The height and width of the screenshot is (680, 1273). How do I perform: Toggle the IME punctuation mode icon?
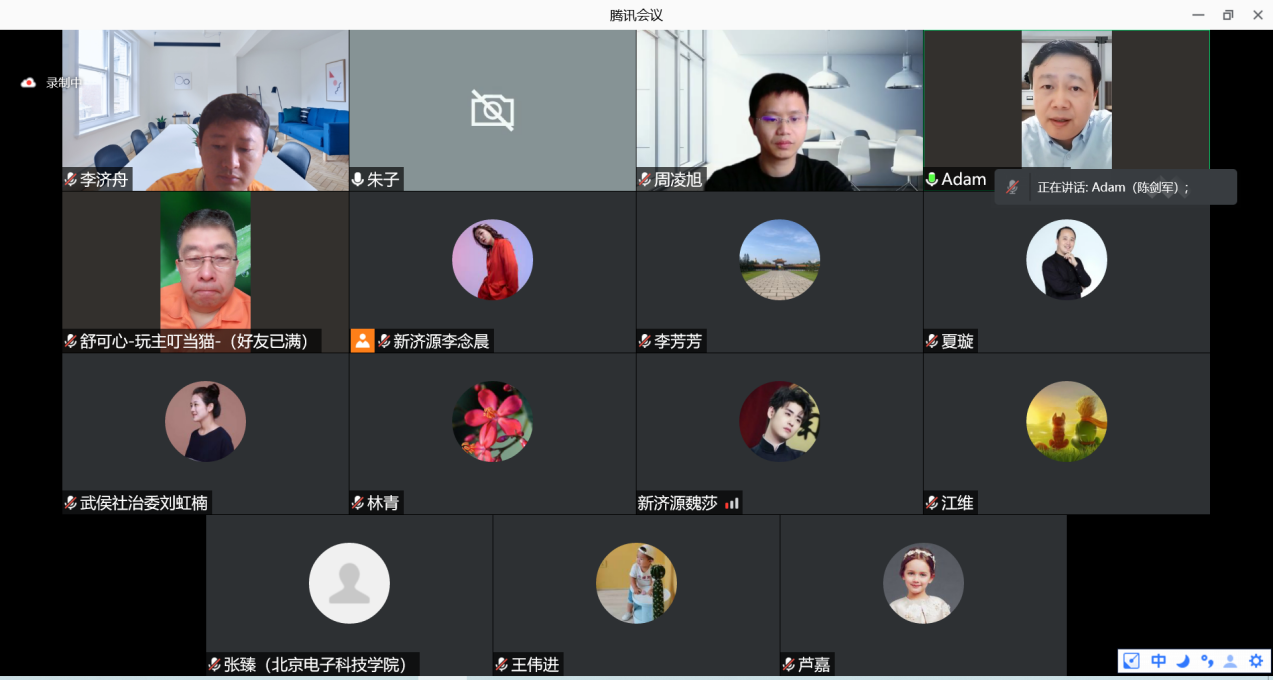(x=1207, y=661)
